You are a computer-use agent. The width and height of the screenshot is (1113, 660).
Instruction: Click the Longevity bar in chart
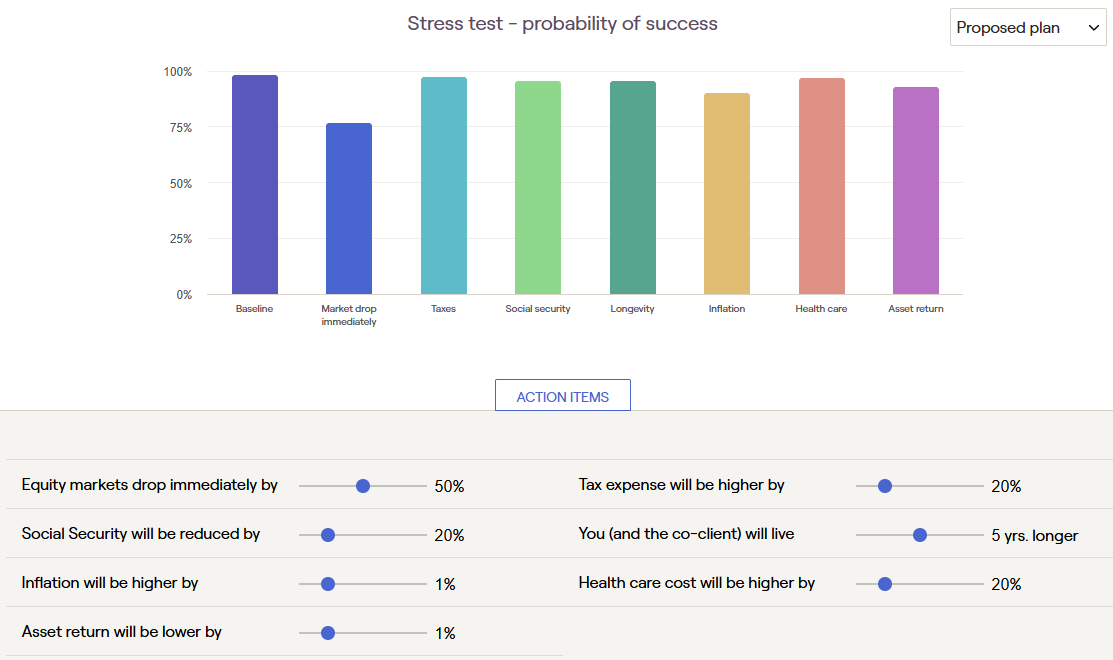coord(632,188)
